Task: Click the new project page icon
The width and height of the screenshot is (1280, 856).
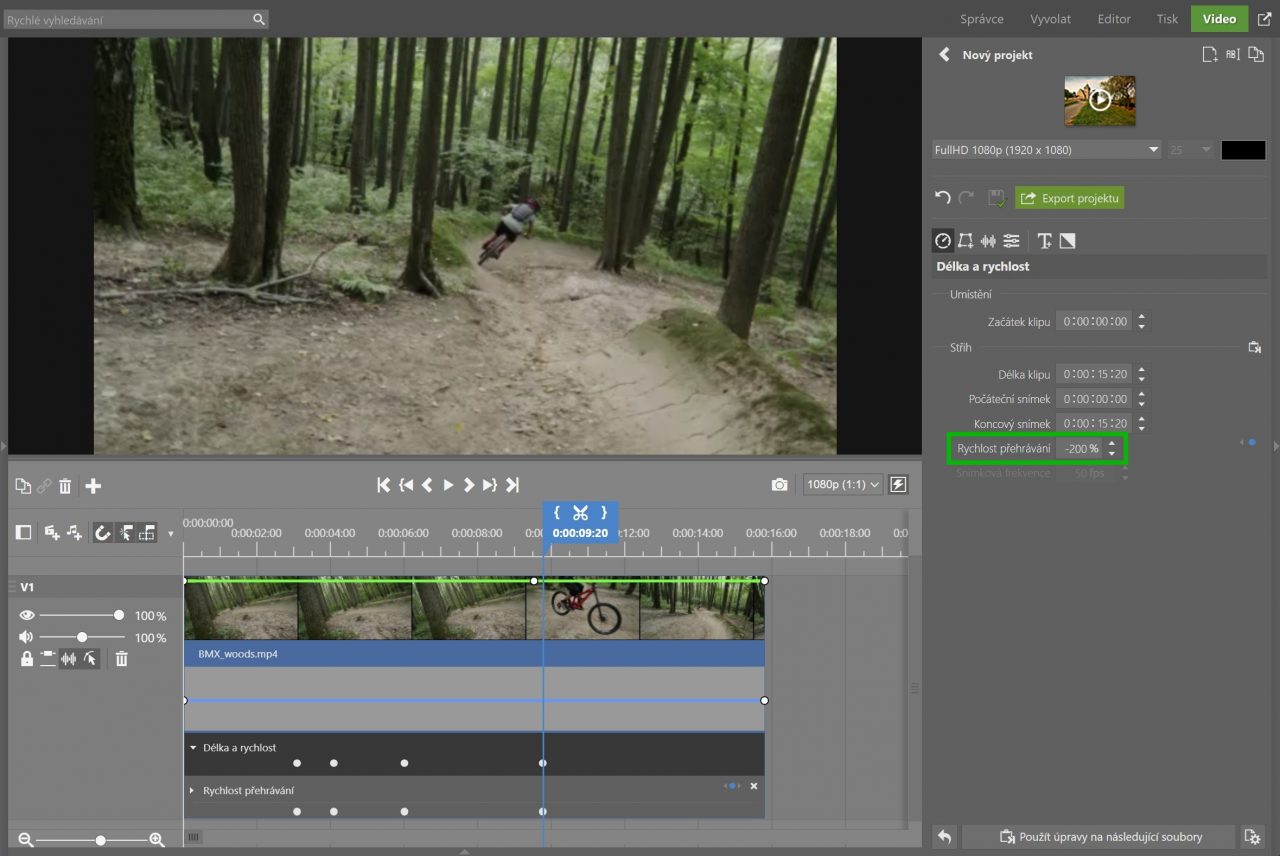Action: 1210,55
